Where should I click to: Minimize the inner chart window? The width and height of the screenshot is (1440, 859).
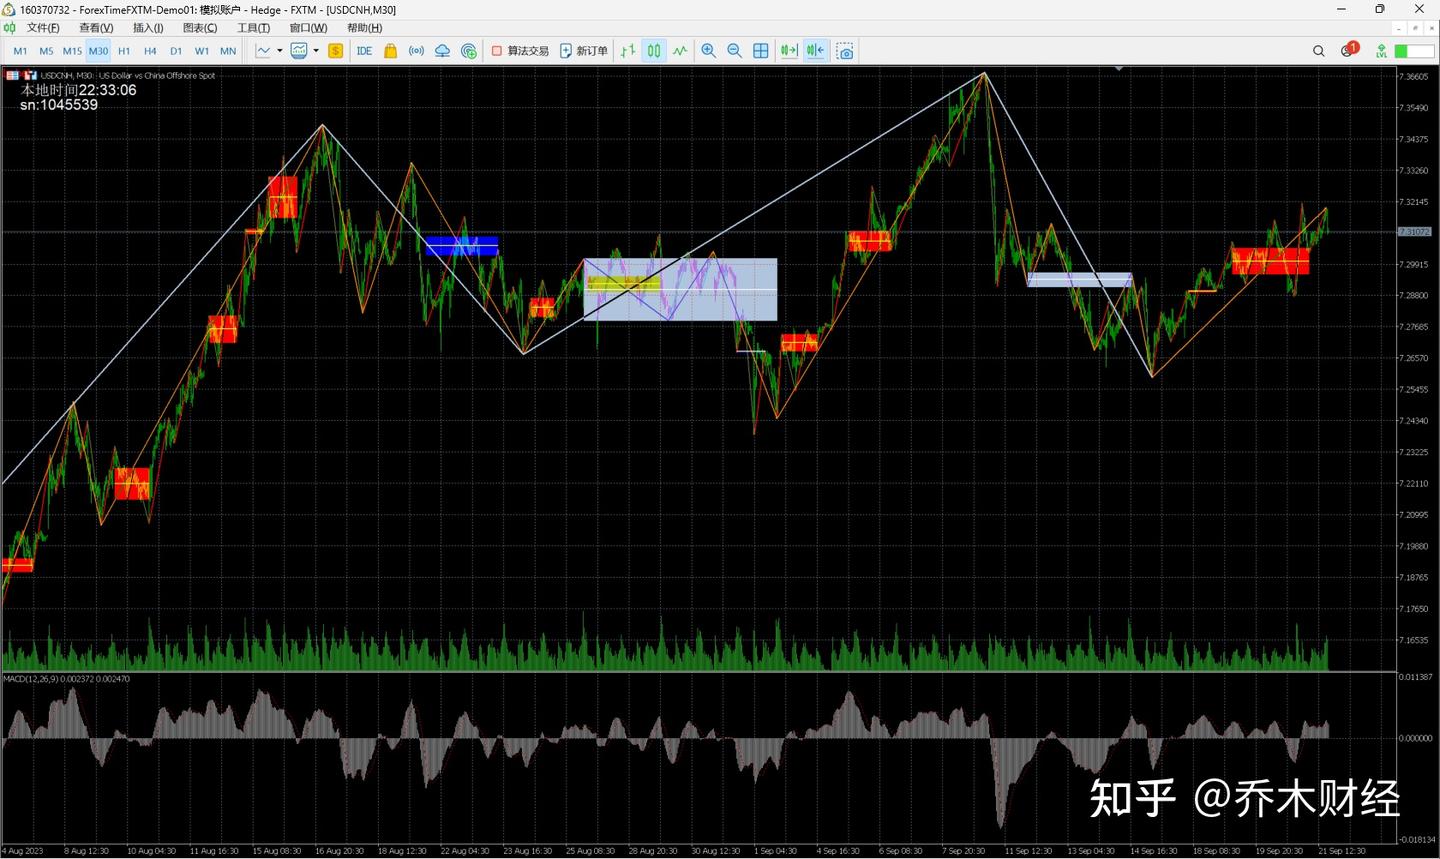point(1400,28)
